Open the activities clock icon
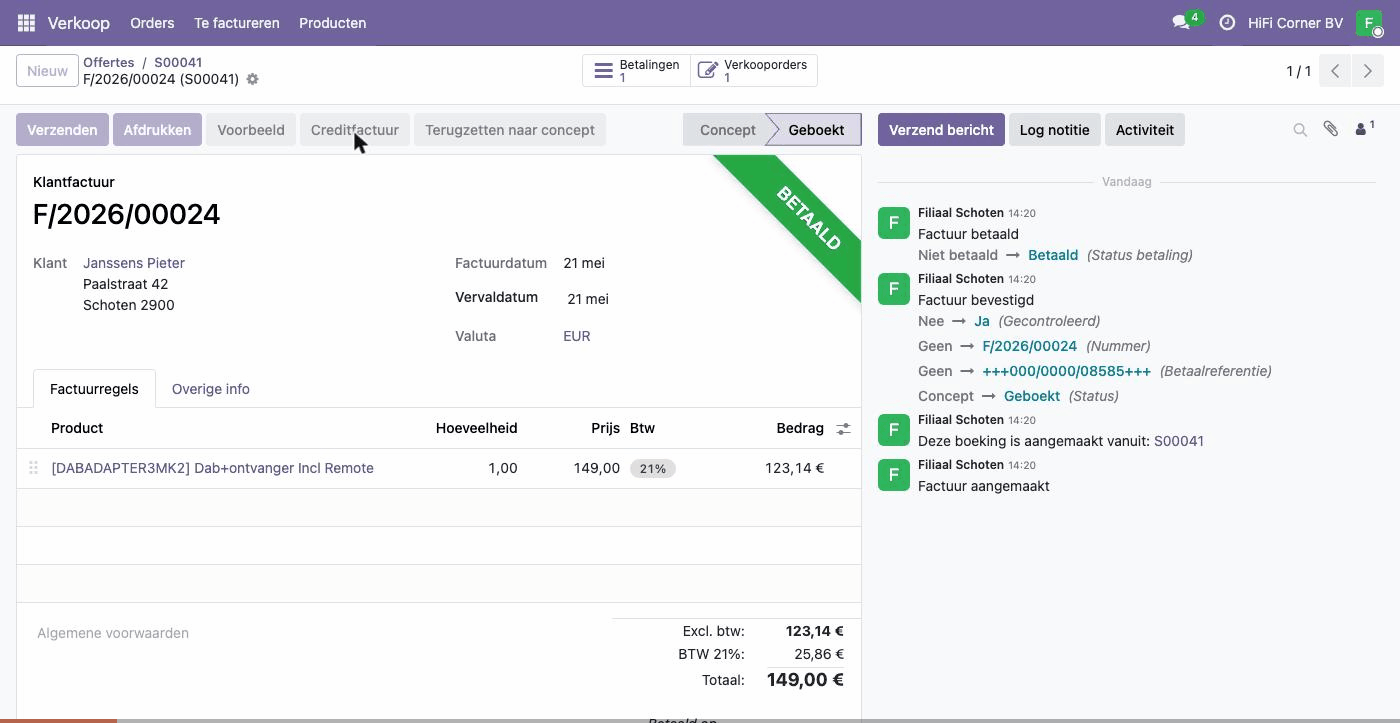The image size is (1400, 723). tap(1227, 23)
